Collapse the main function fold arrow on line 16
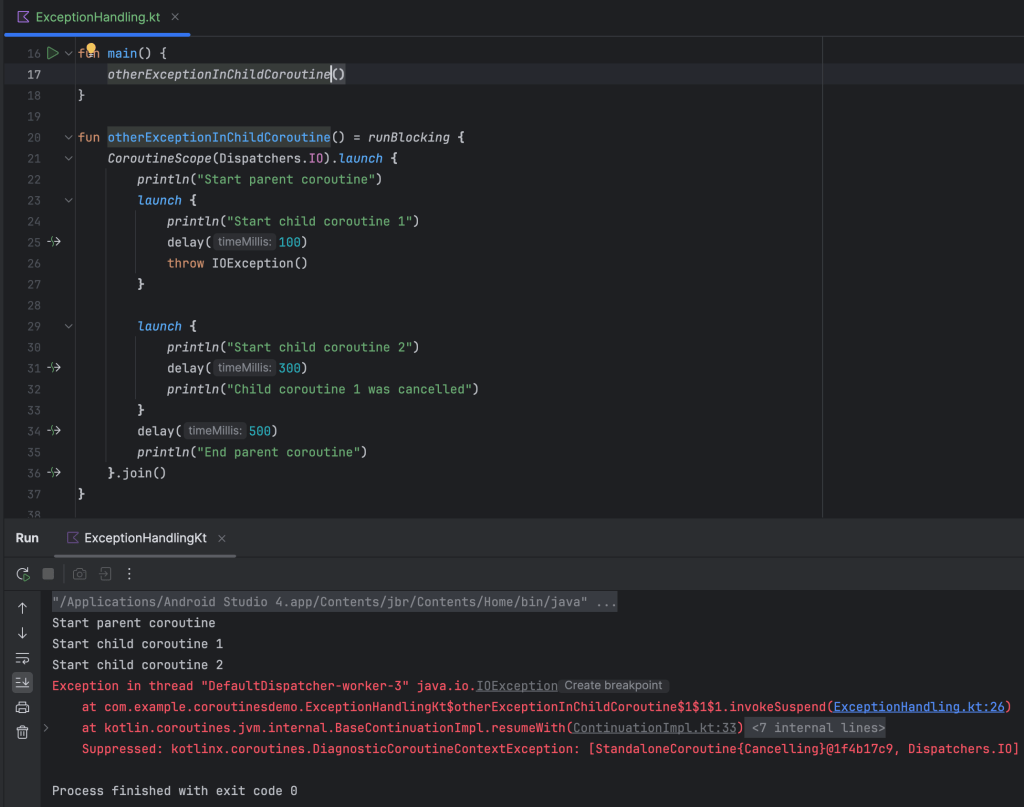This screenshot has height=807, width=1024. coord(68,53)
